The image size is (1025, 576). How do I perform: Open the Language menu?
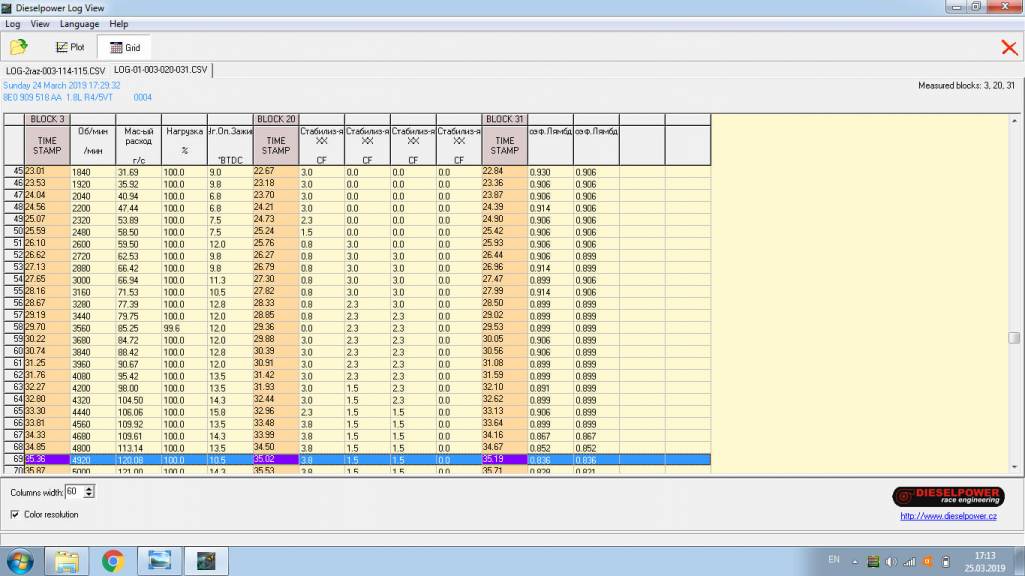click(x=79, y=24)
